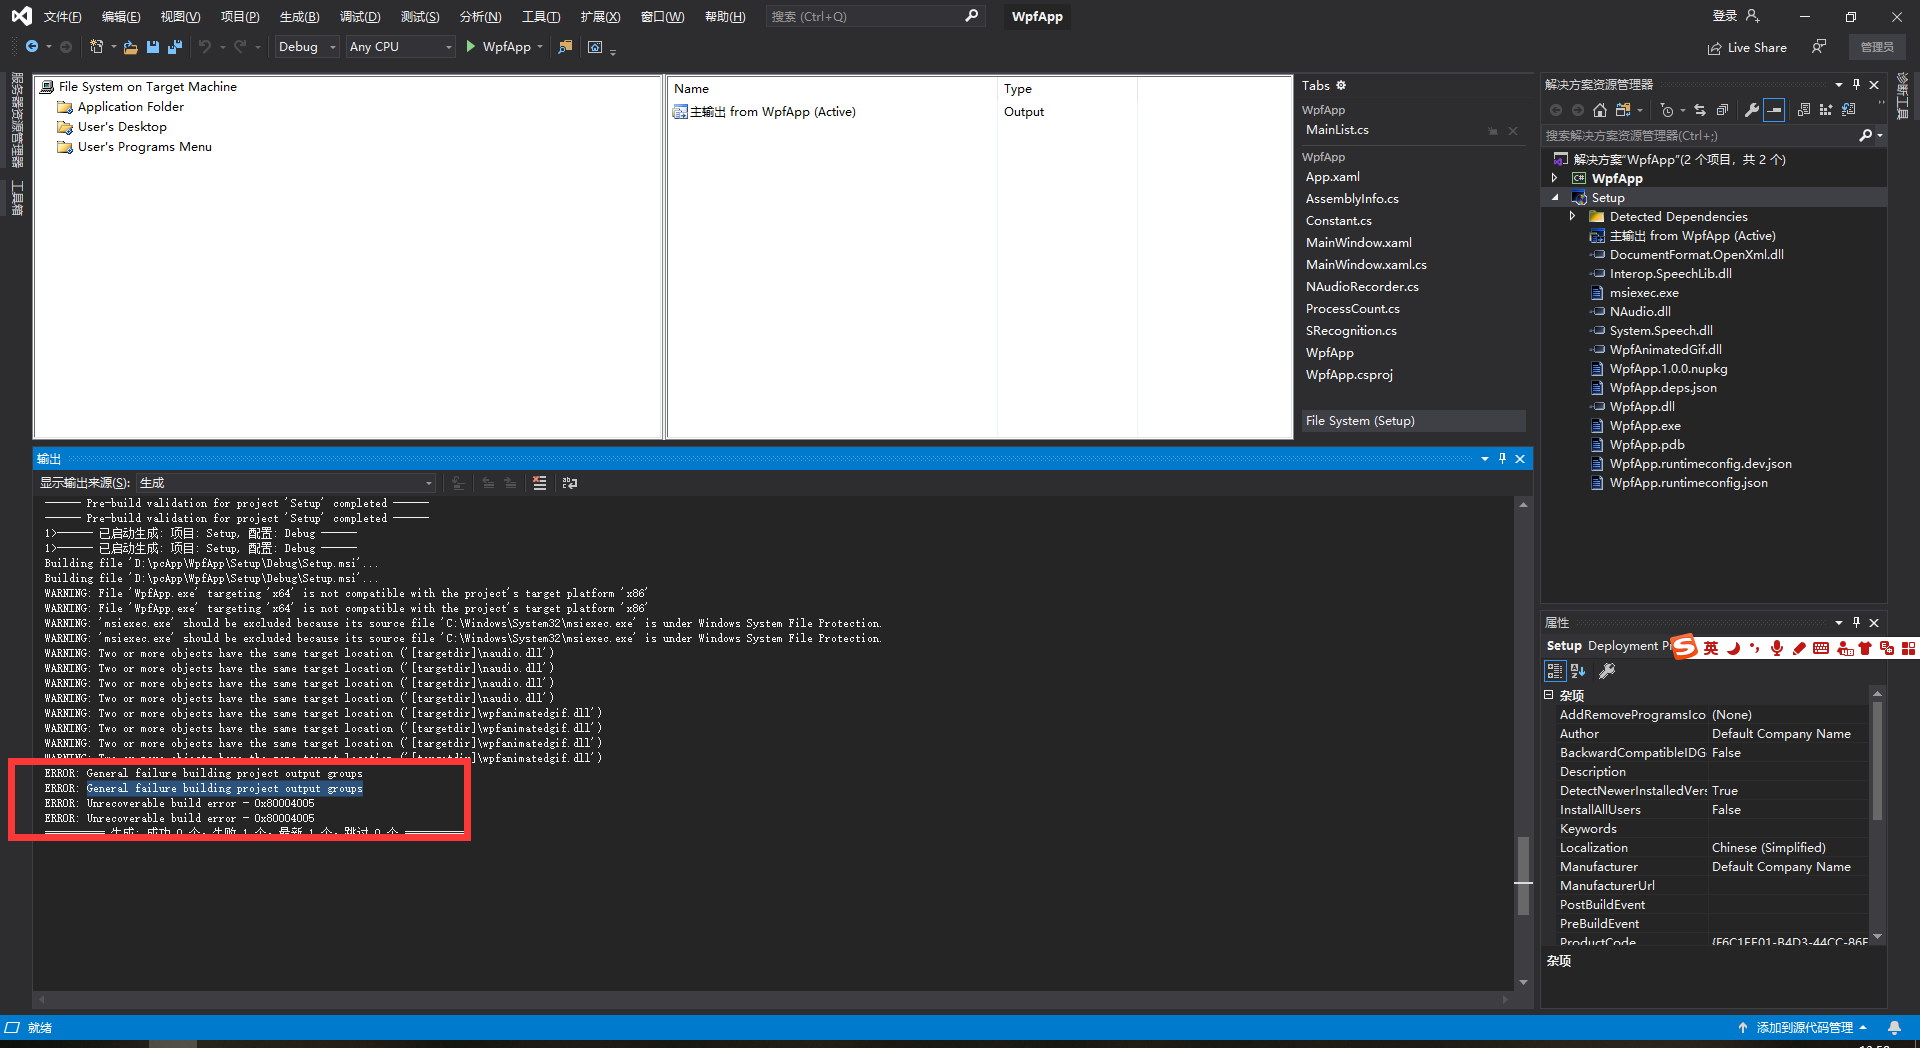Select File System (Setup) tab entry
The width and height of the screenshot is (1920, 1048).
tap(1412, 421)
